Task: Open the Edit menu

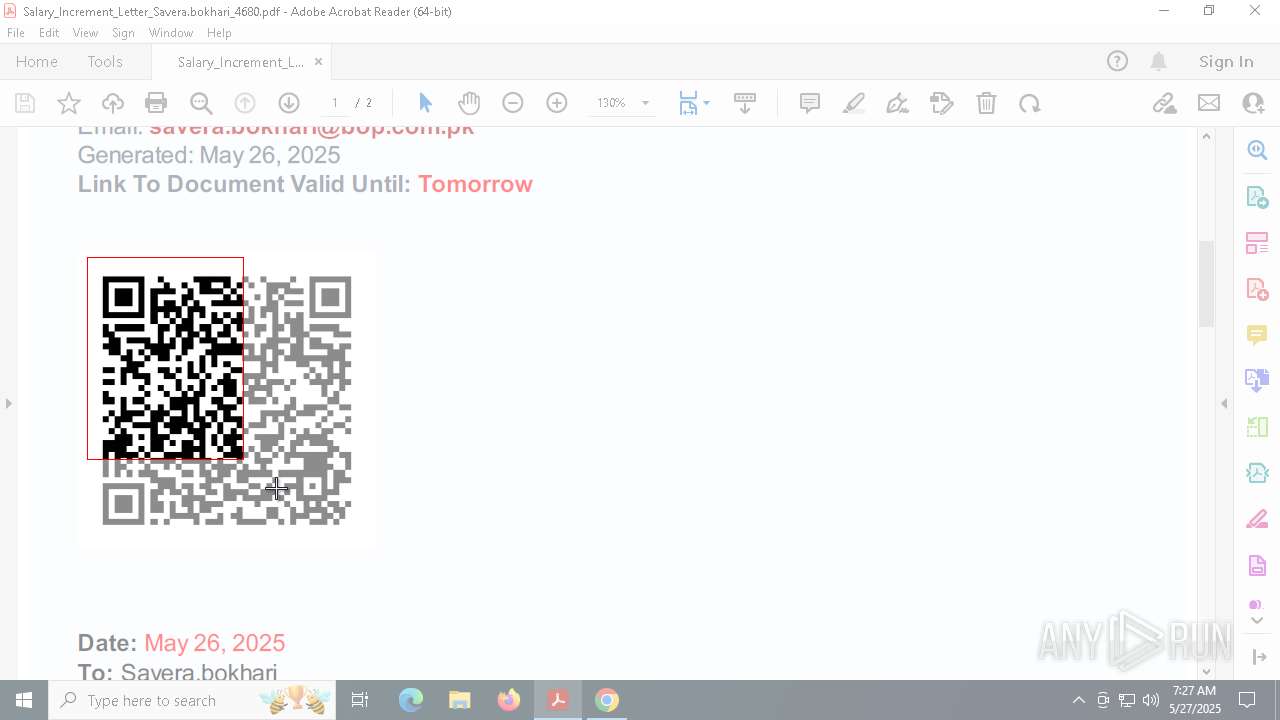Action: 49,33
